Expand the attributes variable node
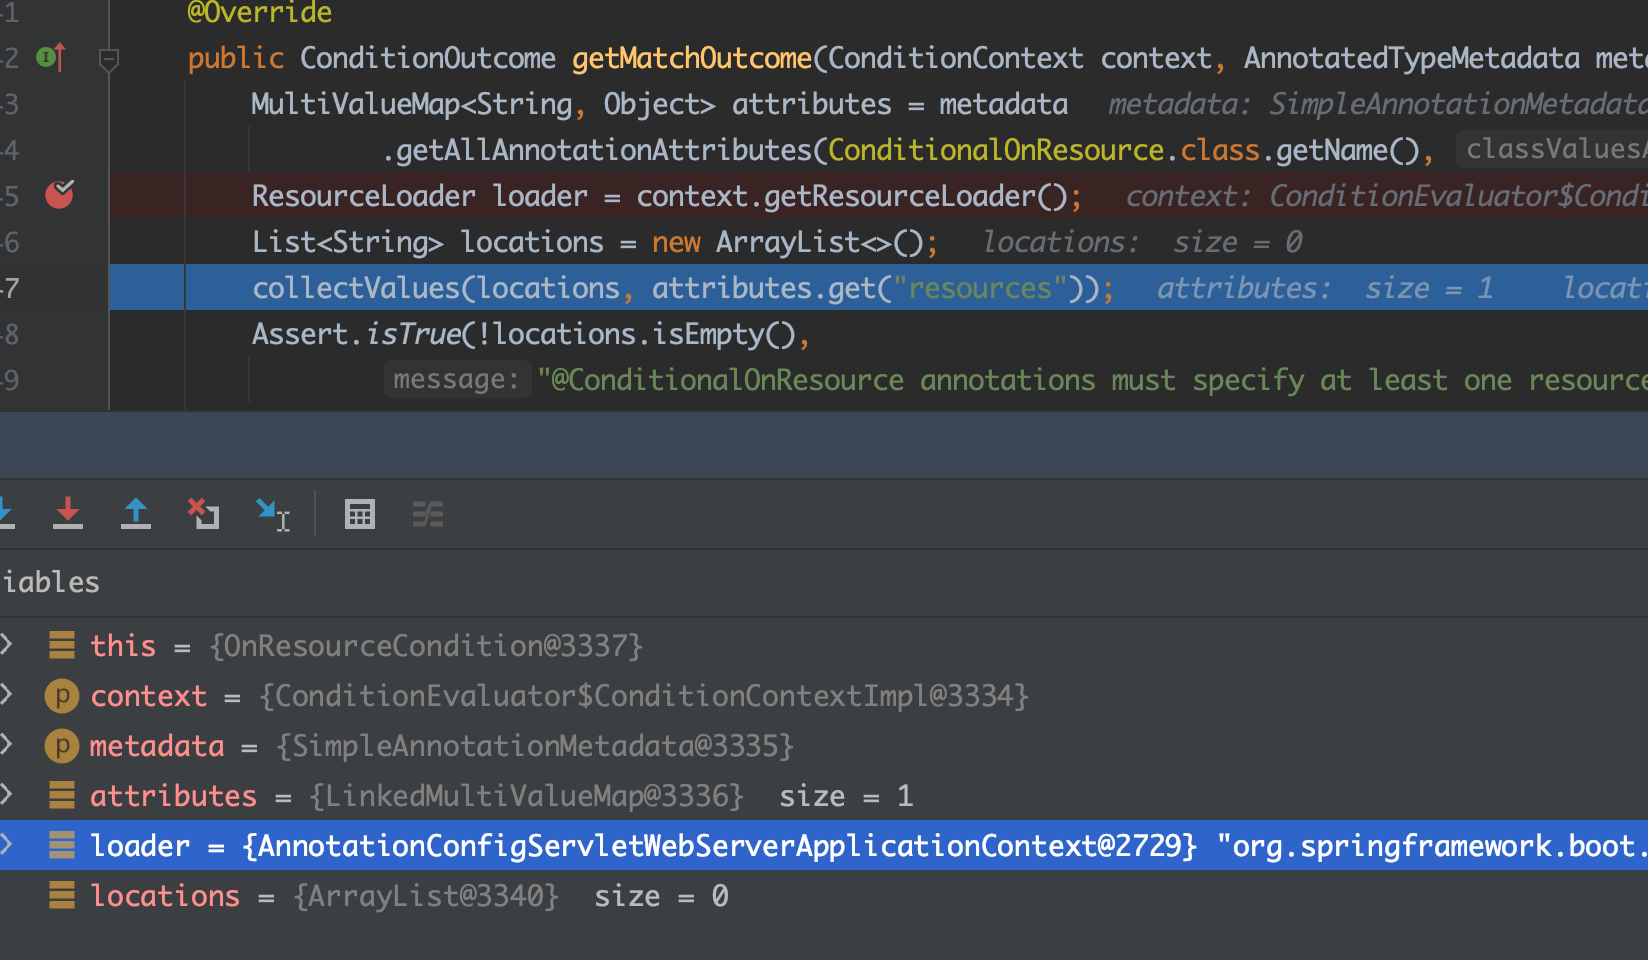The height and width of the screenshot is (960, 1648). tap(6, 794)
